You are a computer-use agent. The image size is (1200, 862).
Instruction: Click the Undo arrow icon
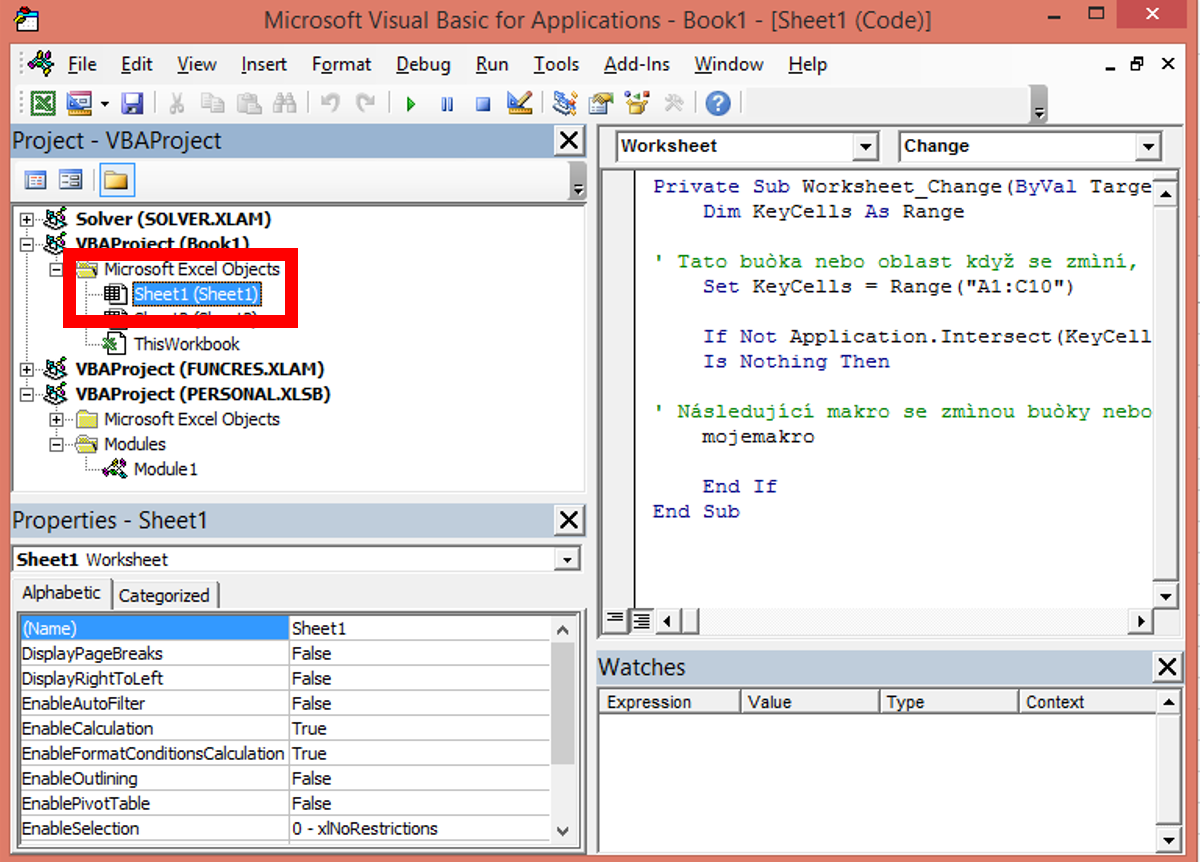(x=330, y=103)
